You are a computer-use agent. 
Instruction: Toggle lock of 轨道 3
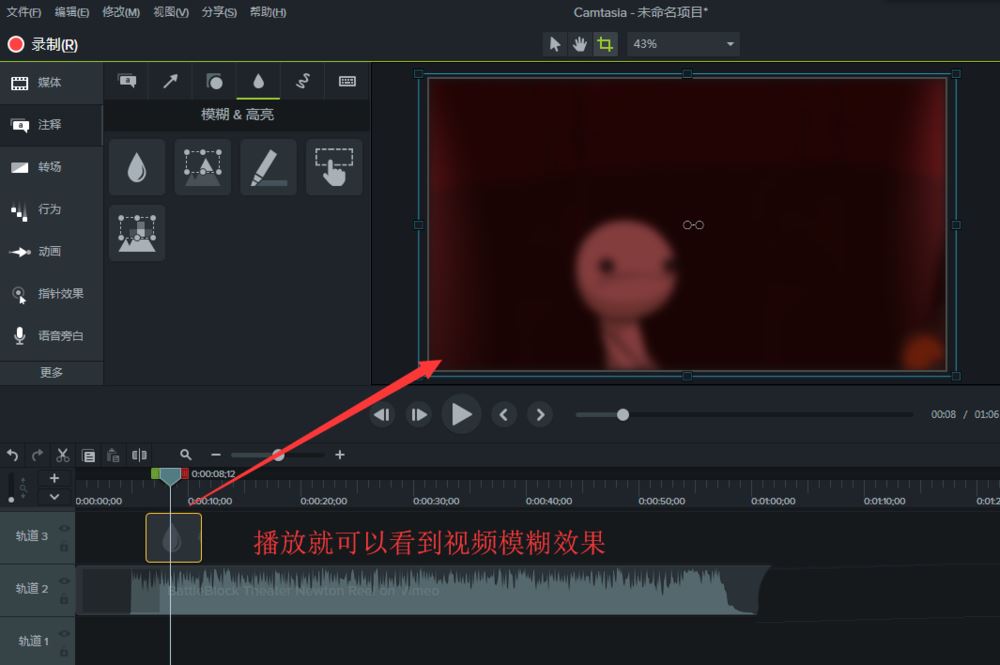[x=64, y=547]
